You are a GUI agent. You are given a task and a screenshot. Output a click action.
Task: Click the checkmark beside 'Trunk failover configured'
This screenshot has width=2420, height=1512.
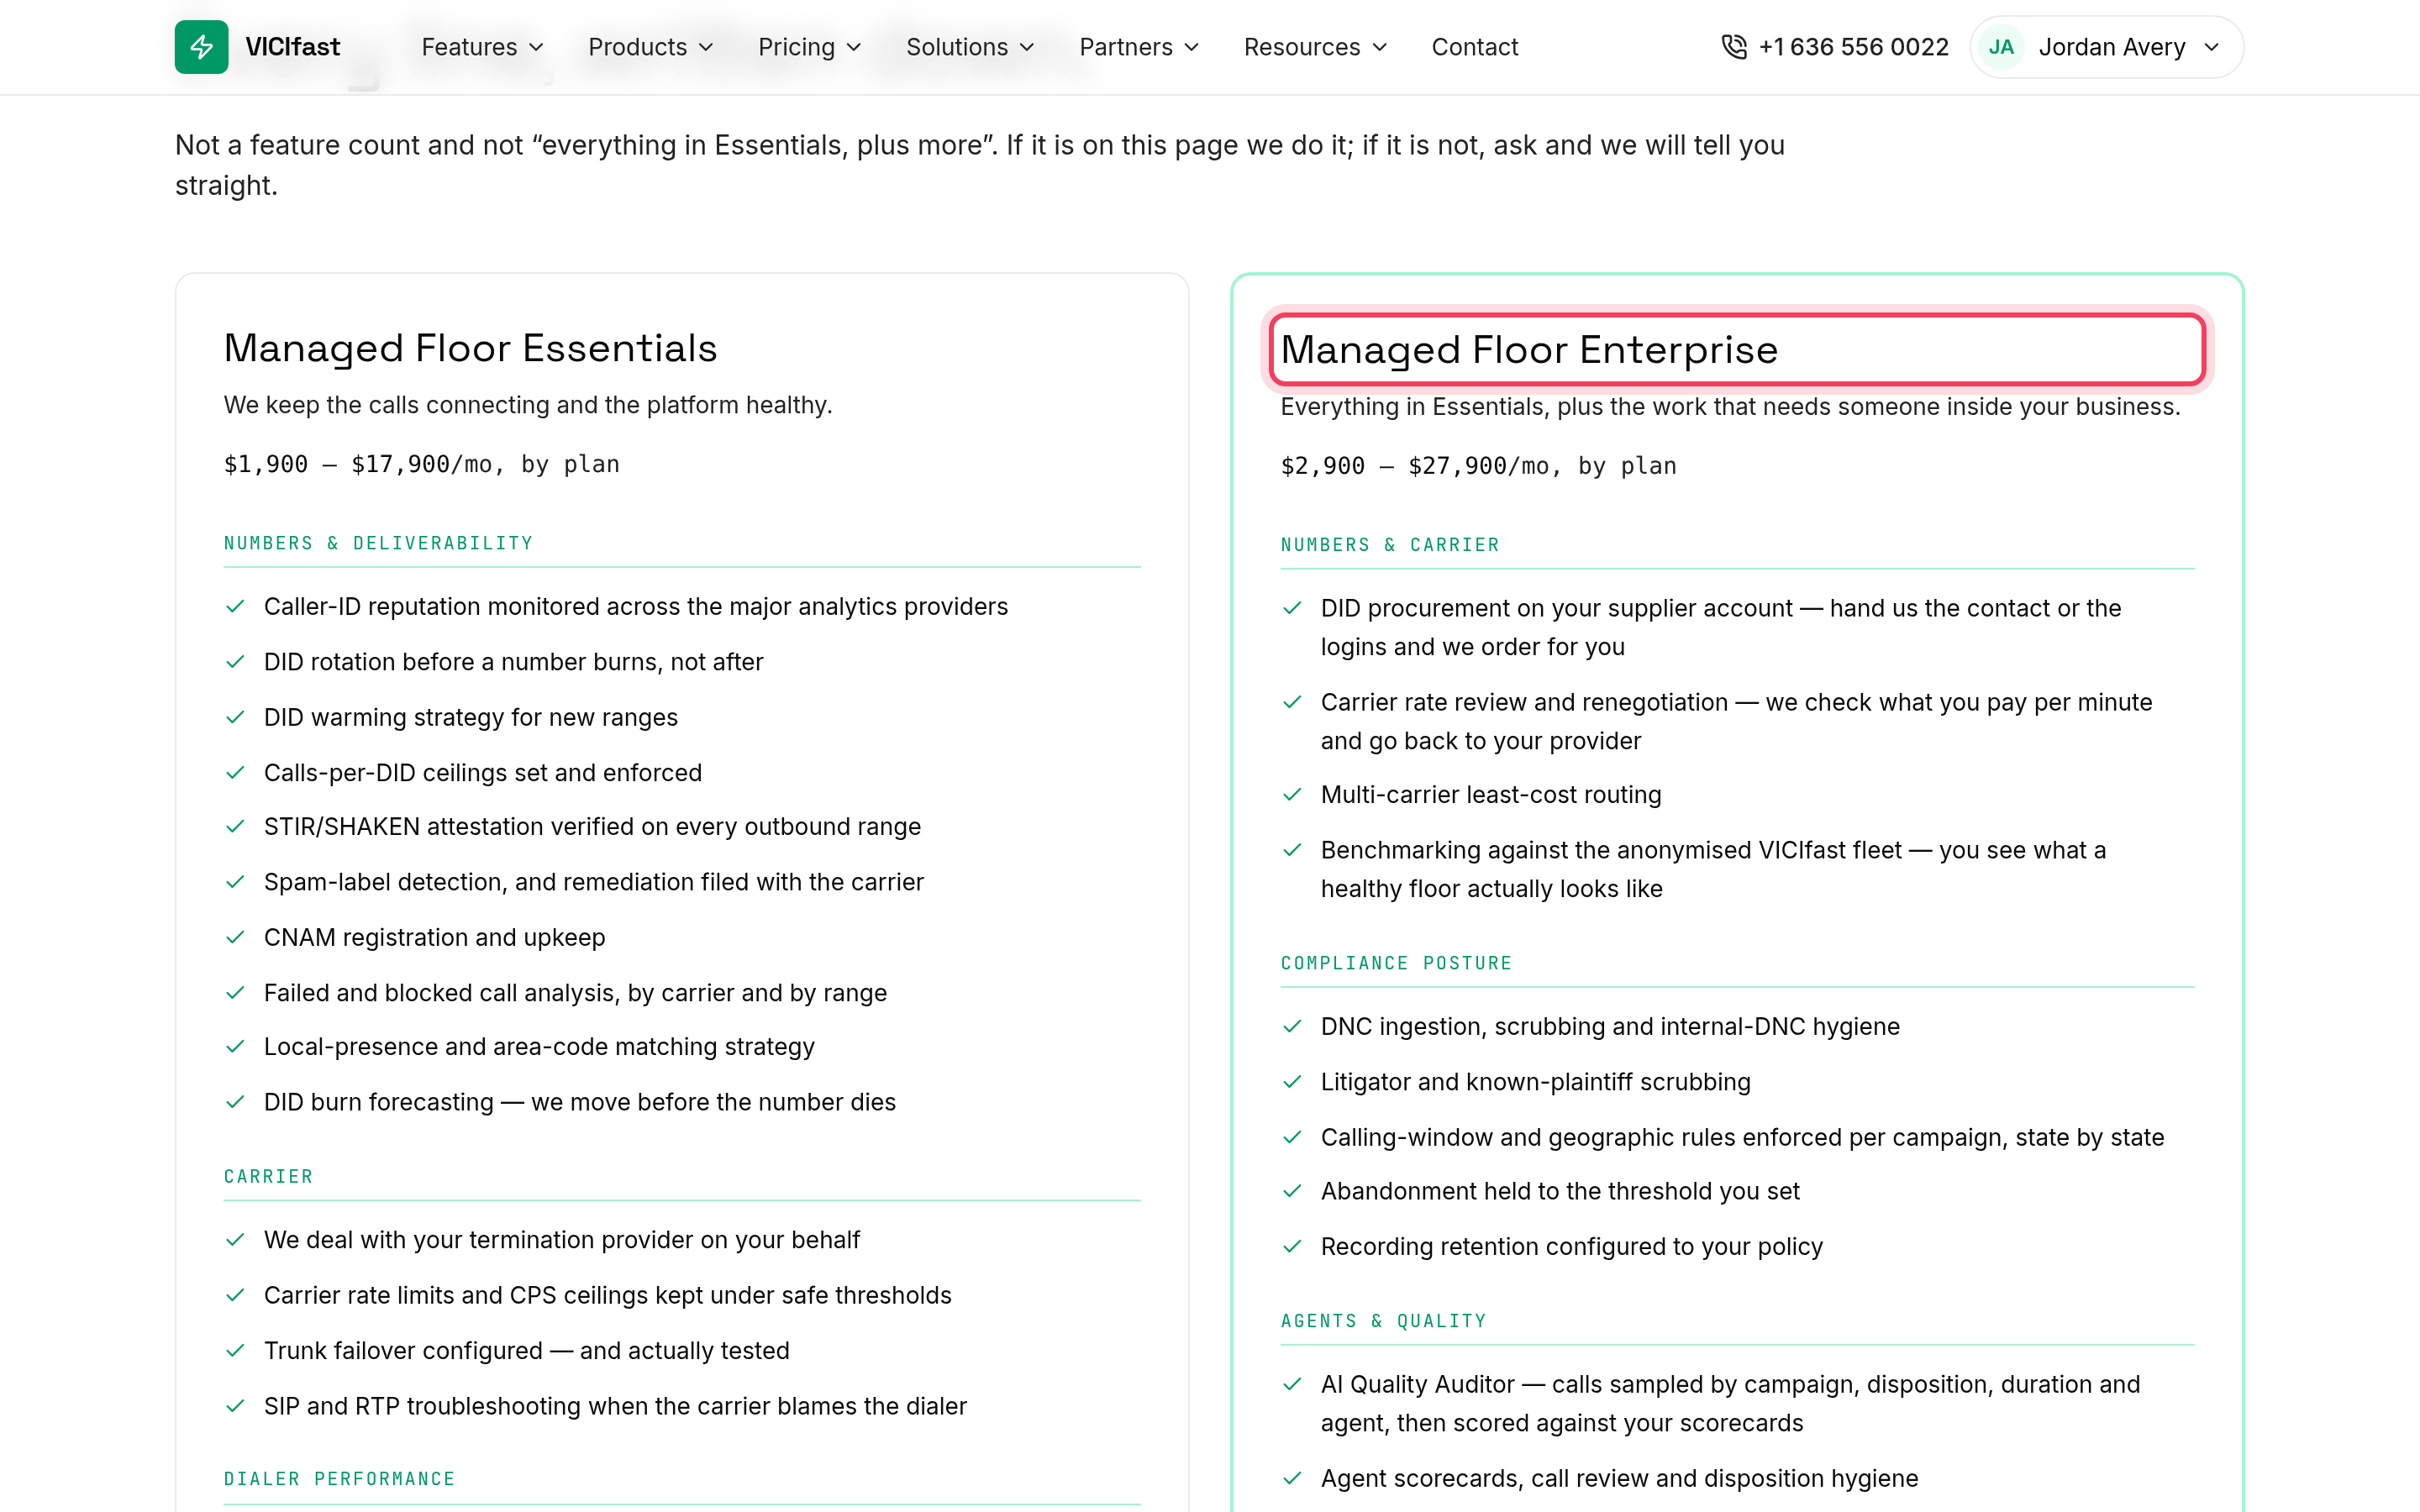(x=235, y=1351)
